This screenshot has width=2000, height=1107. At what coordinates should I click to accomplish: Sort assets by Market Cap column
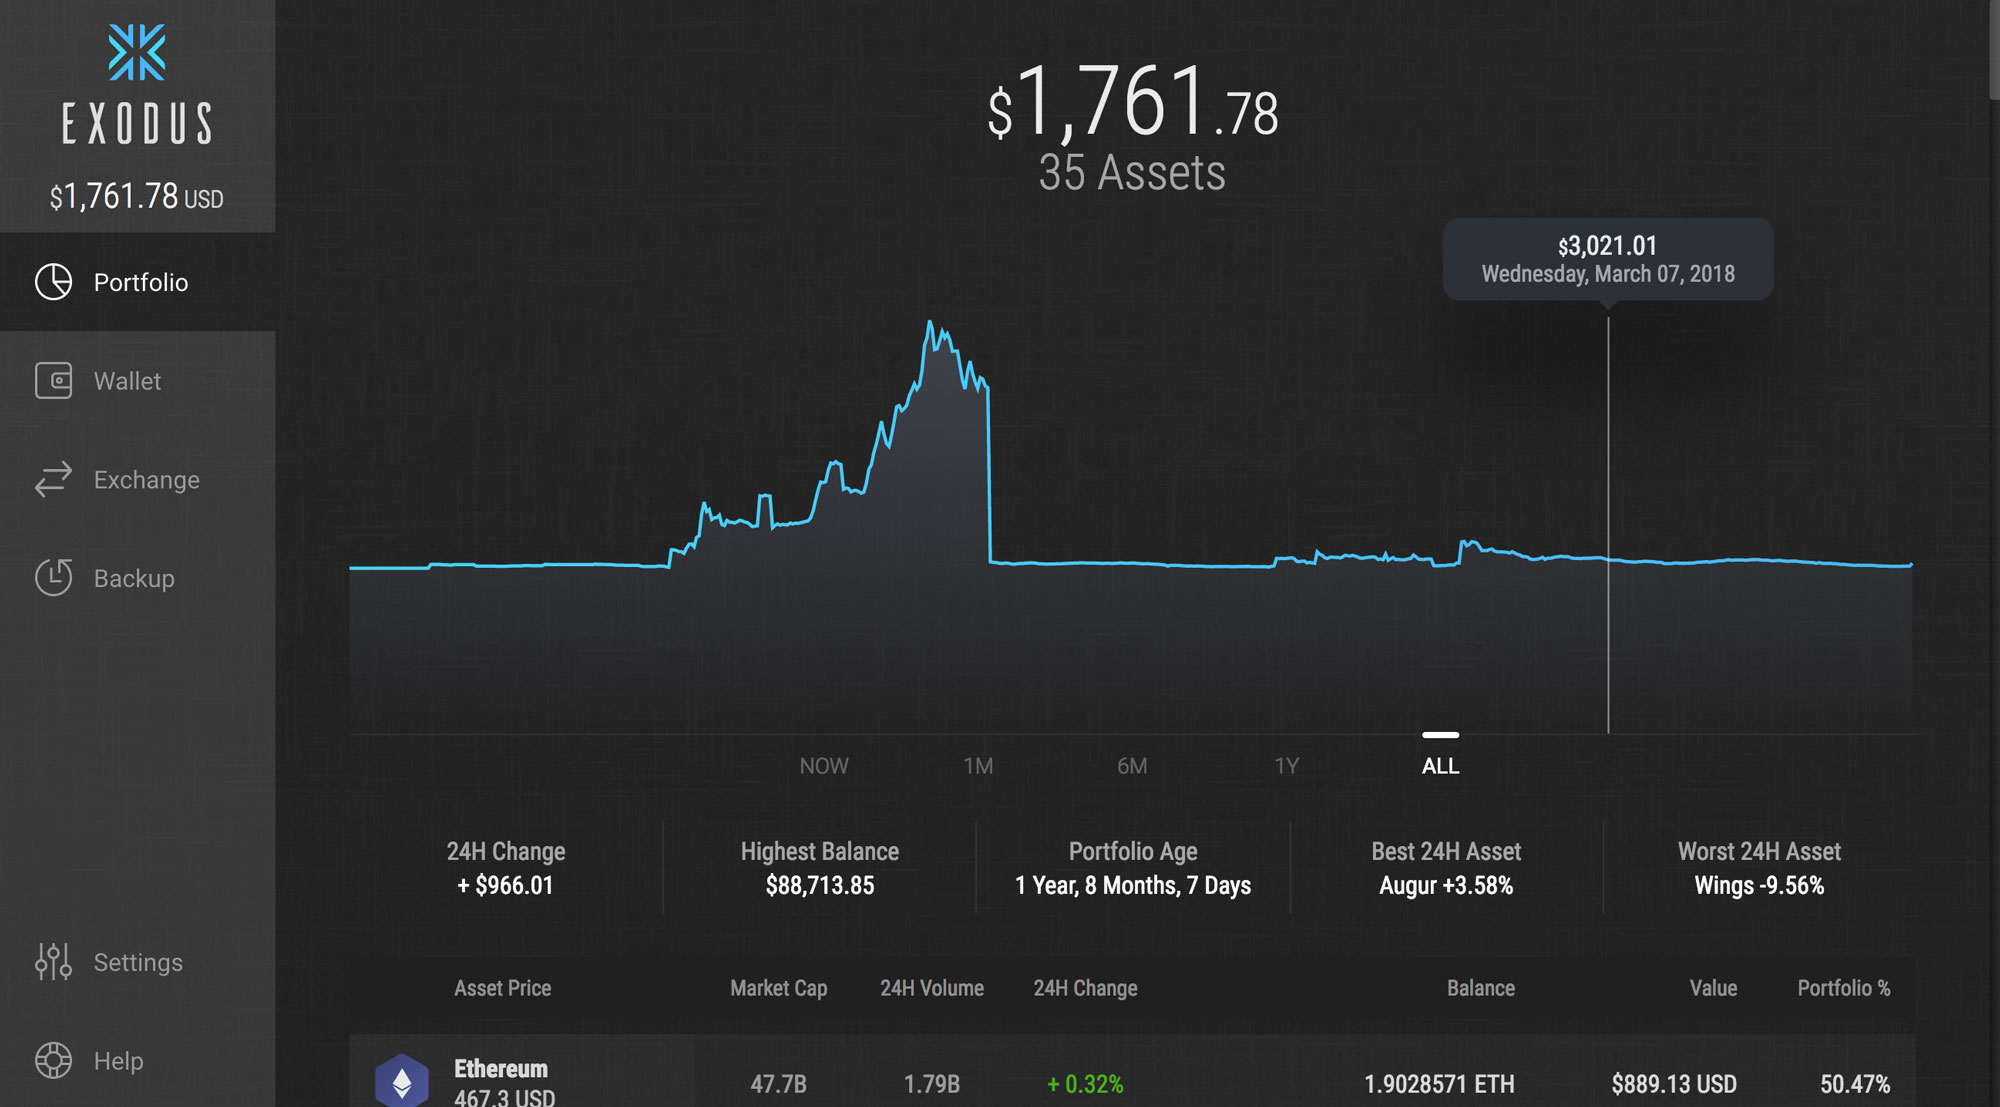779,988
